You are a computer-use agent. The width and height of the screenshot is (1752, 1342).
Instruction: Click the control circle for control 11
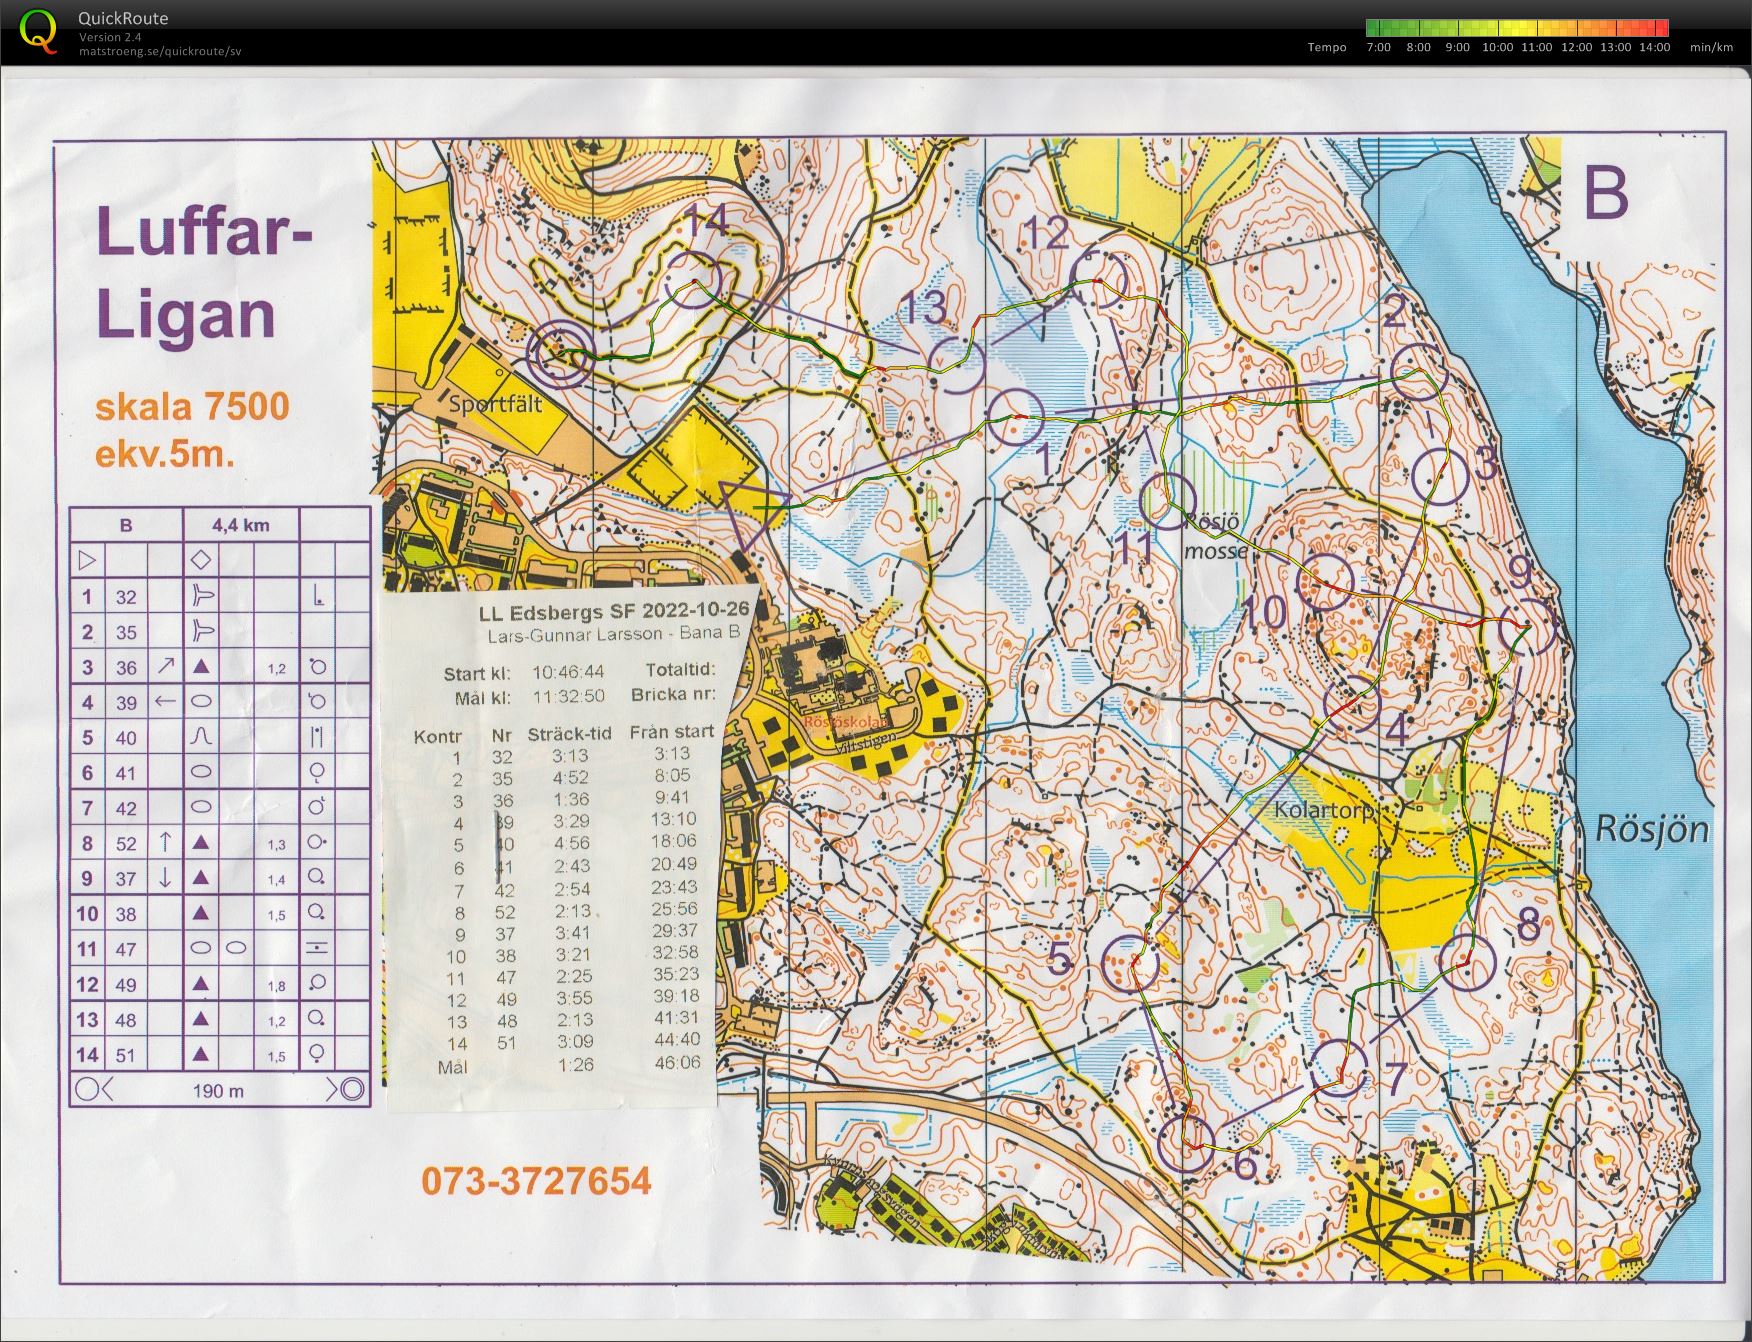point(1168,500)
